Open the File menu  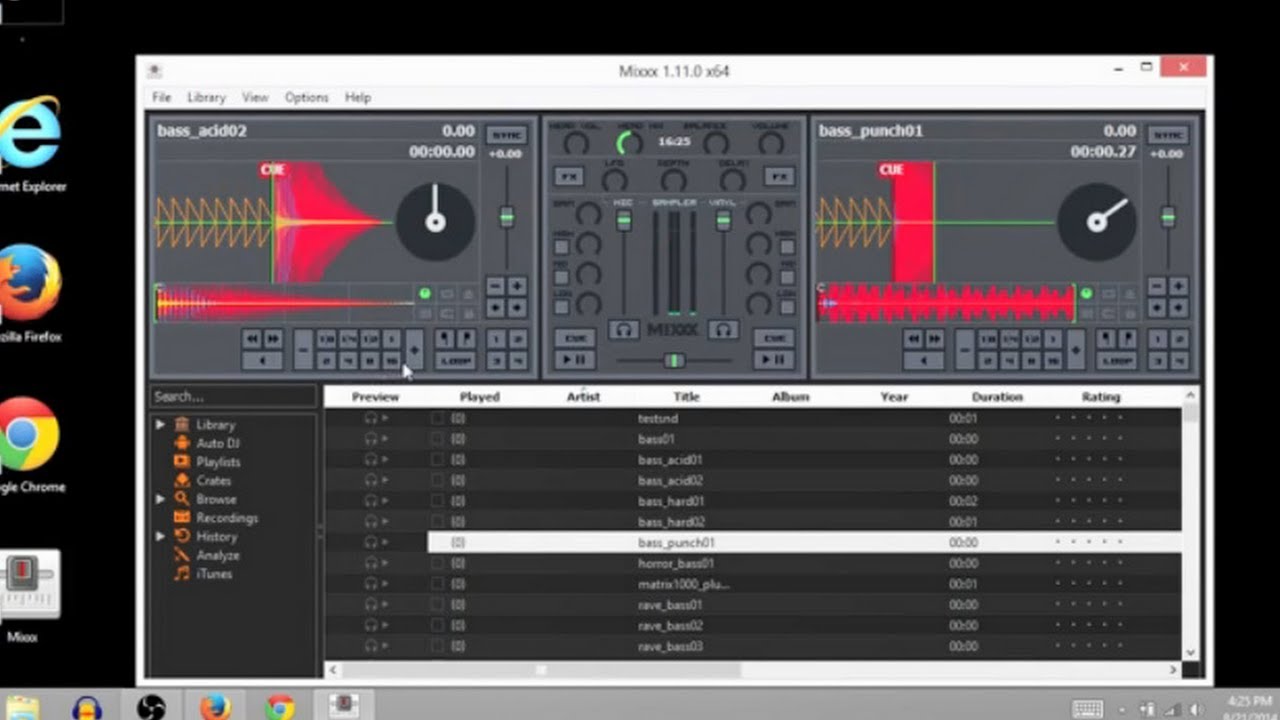[161, 97]
